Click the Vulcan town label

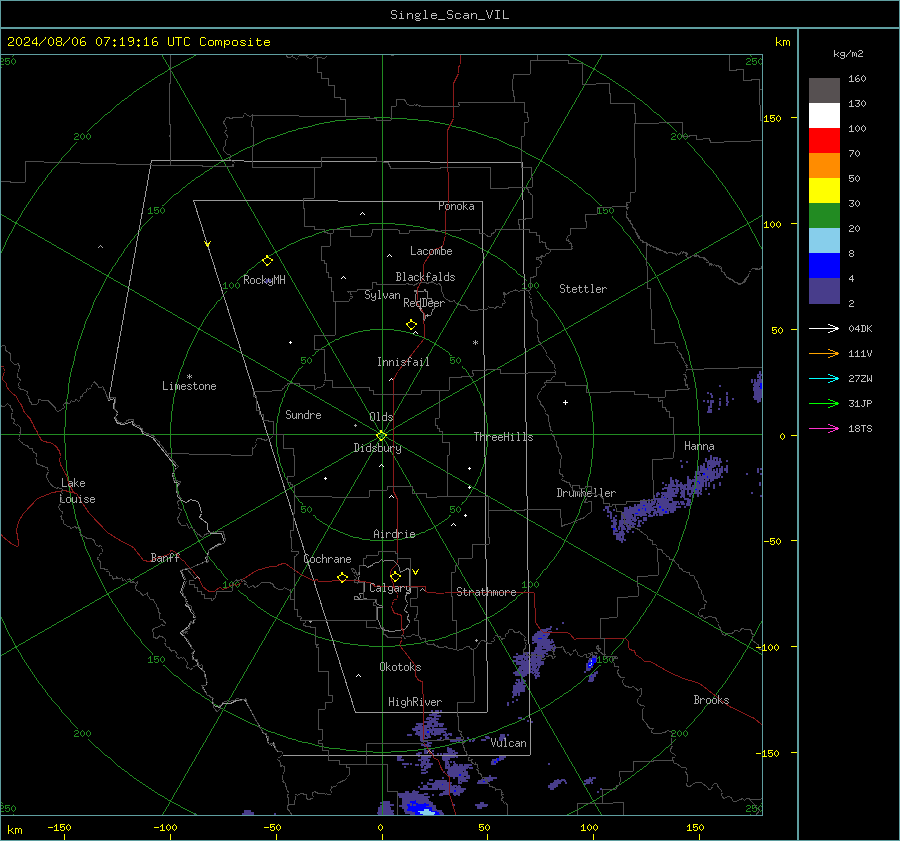click(x=508, y=743)
